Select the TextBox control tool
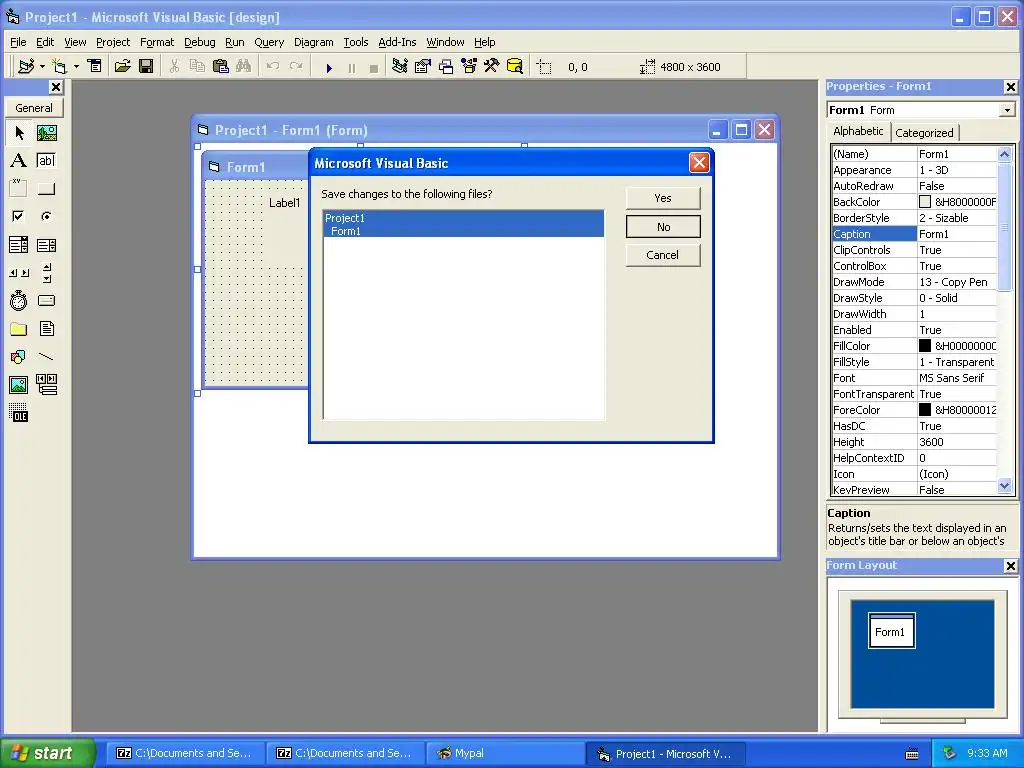 (46, 161)
